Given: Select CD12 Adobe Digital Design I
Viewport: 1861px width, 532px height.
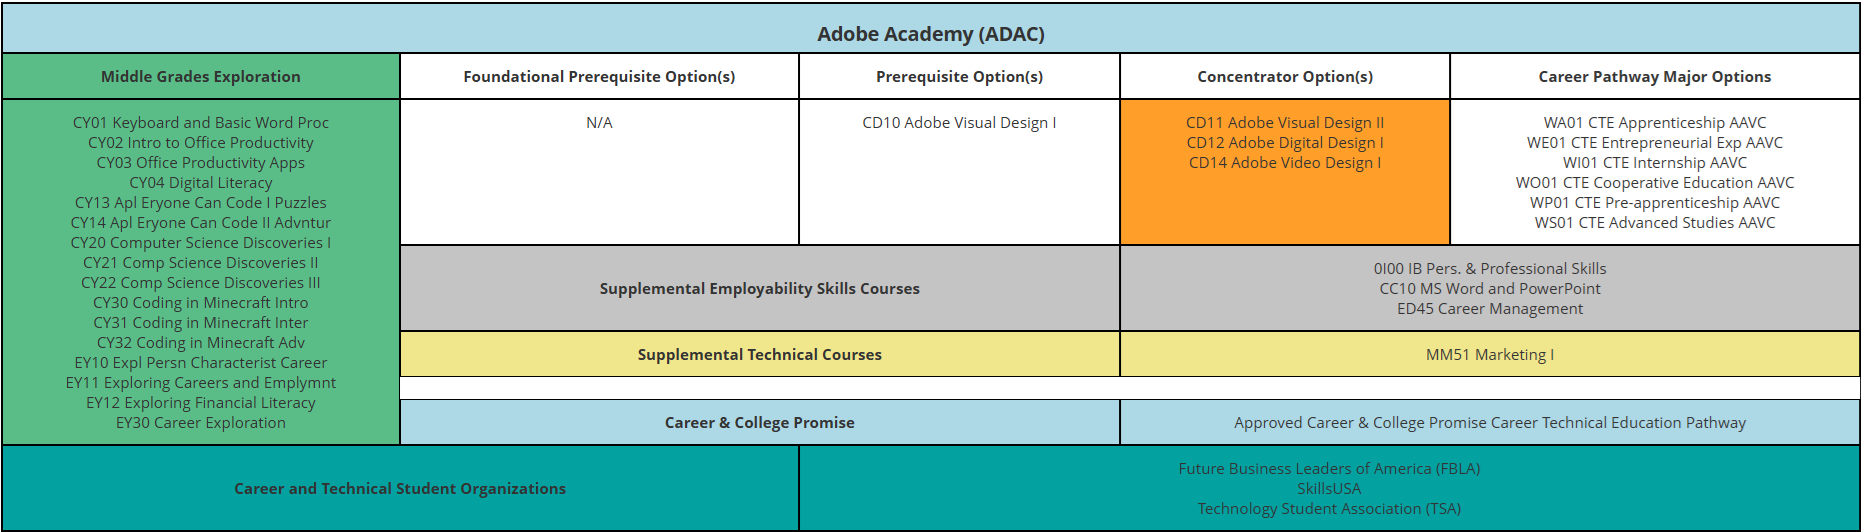Looking at the screenshot, I should 1284,143.
